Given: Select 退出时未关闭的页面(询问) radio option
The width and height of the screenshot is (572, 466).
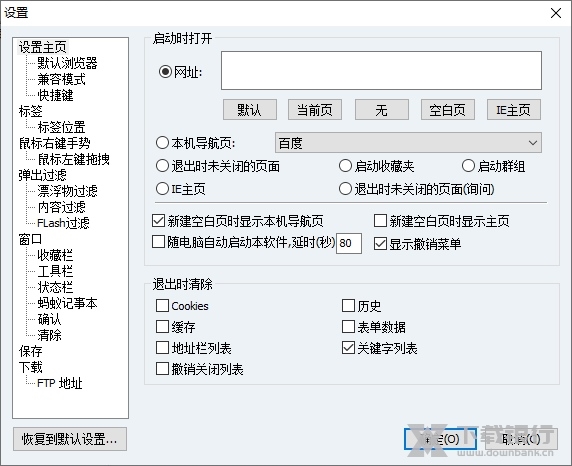Looking at the screenshot, I should pos(345,189).
